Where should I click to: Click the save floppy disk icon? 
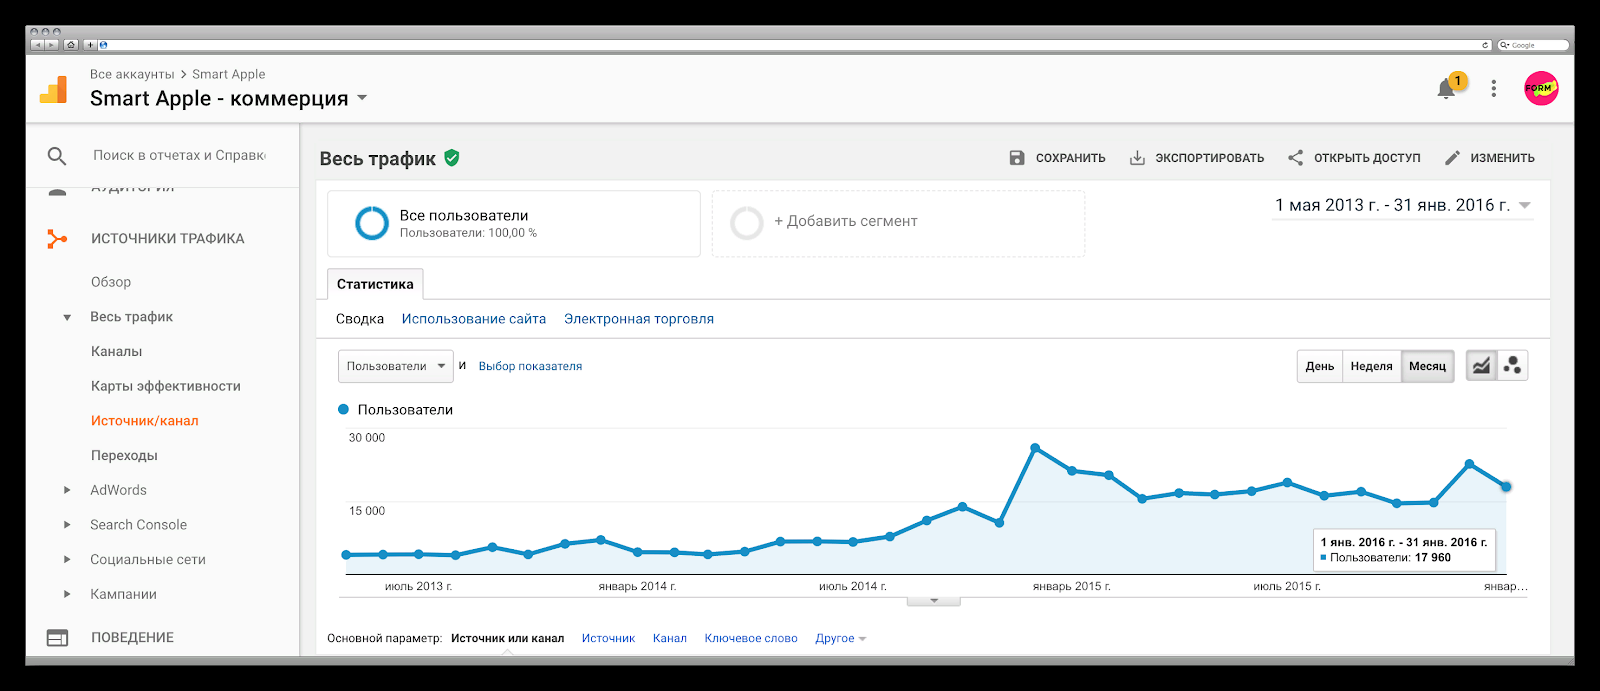point(1017,158)
